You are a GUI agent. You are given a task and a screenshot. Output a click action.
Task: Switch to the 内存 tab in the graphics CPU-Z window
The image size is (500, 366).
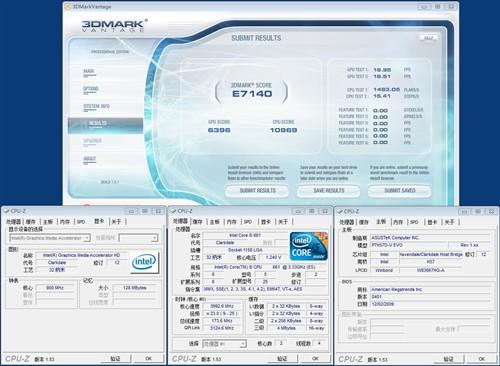pyautogui.click(x=65, y=222)
